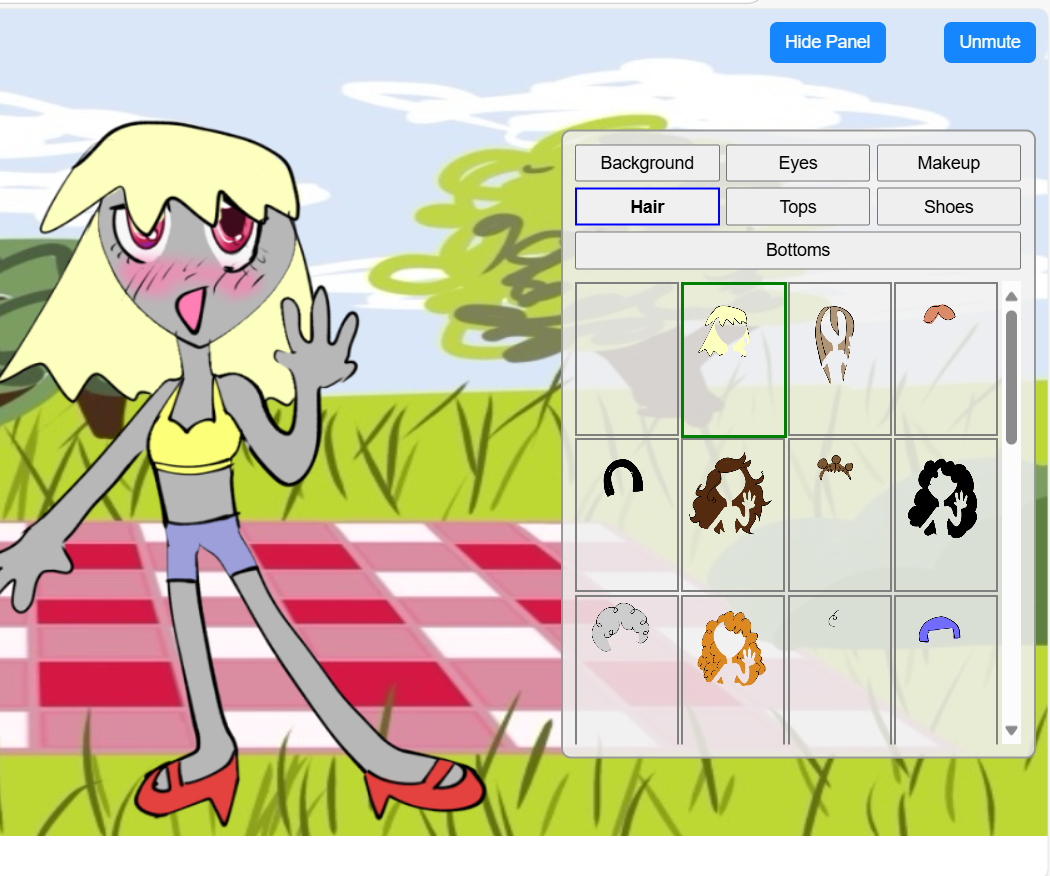This screenshot has height=876, width=1050.
Task: Click the hair list scroll-up arrow
Action: (x=1011, y=296)
